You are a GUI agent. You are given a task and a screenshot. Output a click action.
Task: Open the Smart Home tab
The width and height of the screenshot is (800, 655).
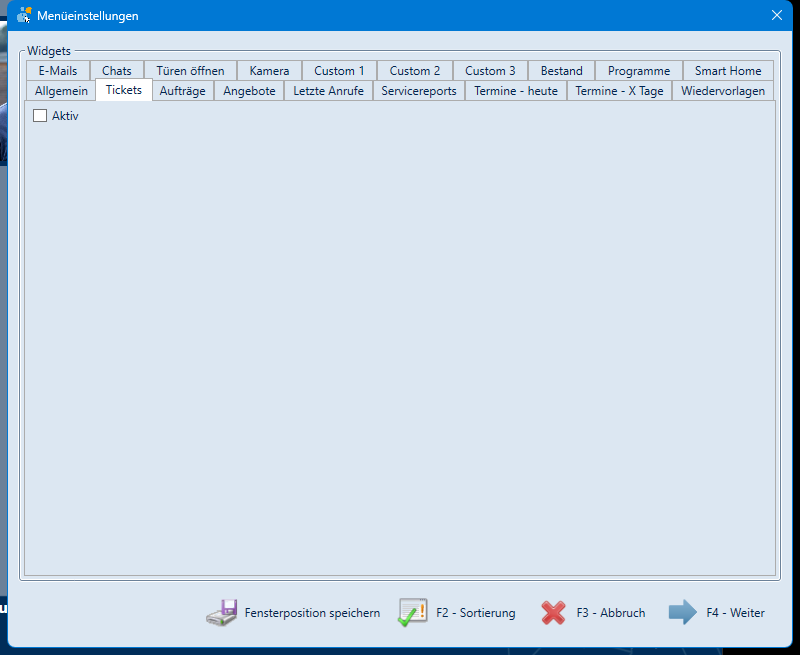pos(728,70)
